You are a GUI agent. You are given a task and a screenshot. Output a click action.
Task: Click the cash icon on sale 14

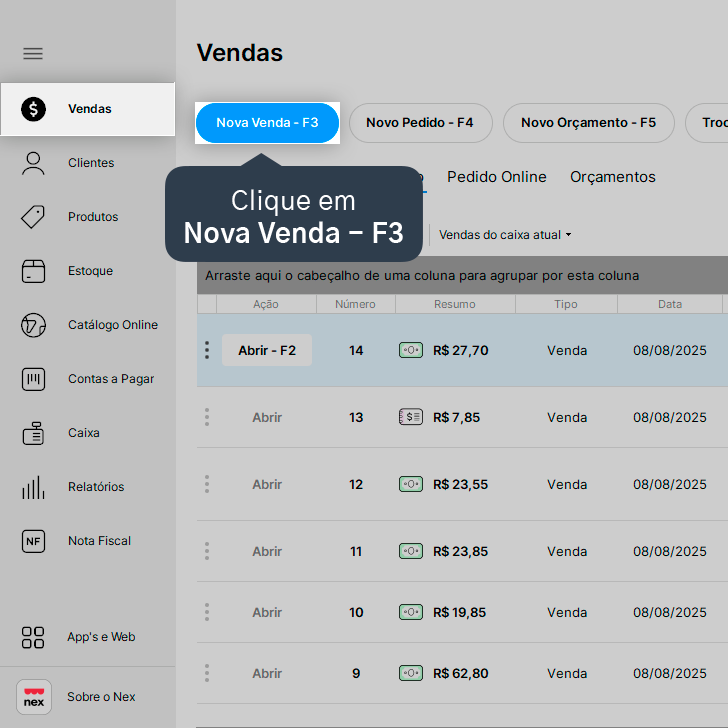pyautogui.click(x=411, y=350)
